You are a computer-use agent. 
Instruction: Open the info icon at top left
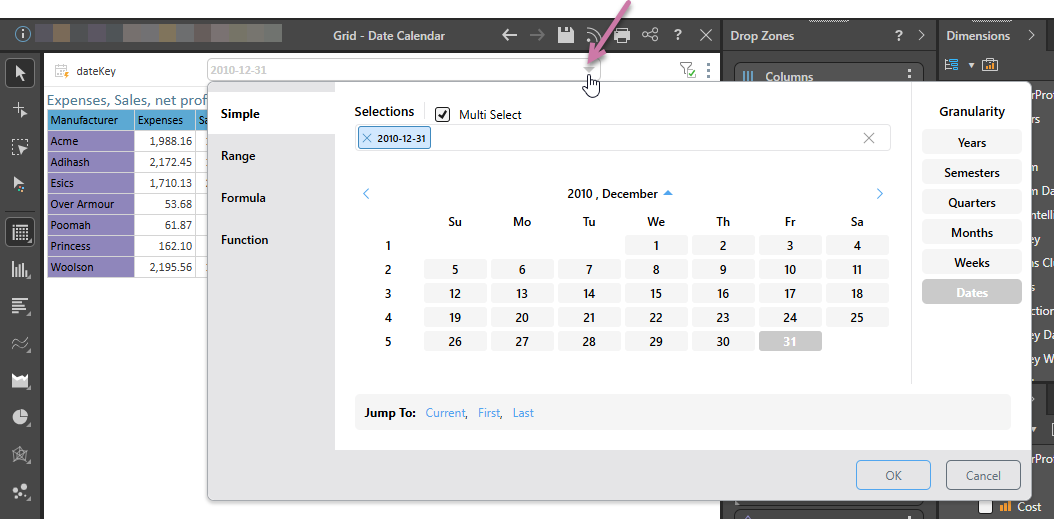(x=23, y=34)
